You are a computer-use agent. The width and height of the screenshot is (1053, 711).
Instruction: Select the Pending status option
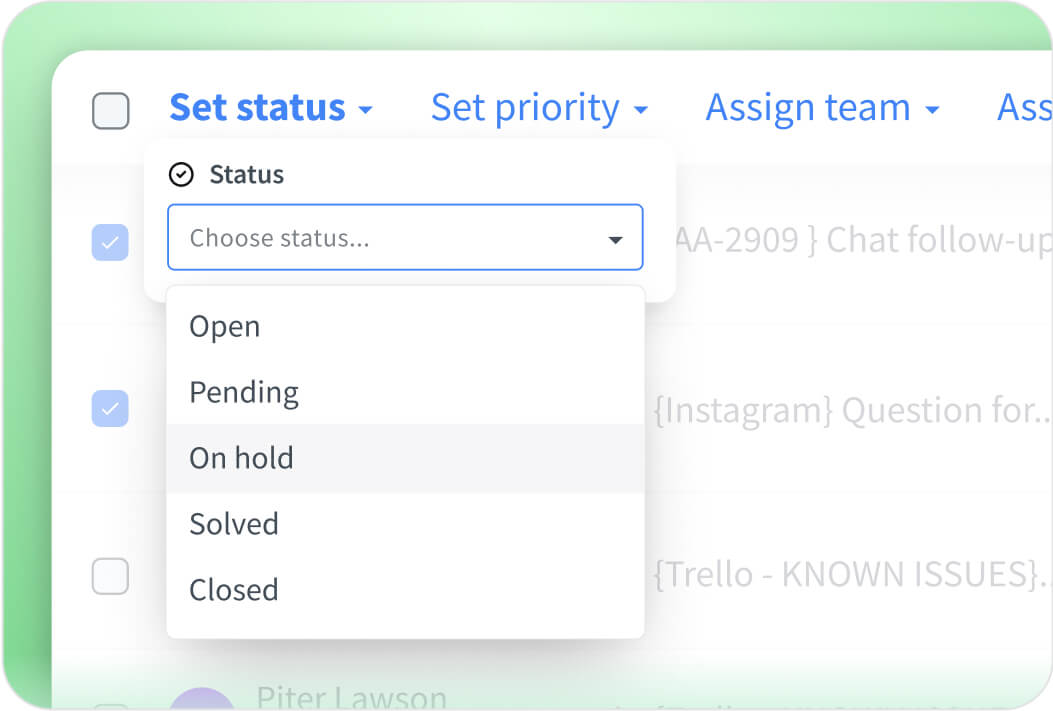point(243,392)
